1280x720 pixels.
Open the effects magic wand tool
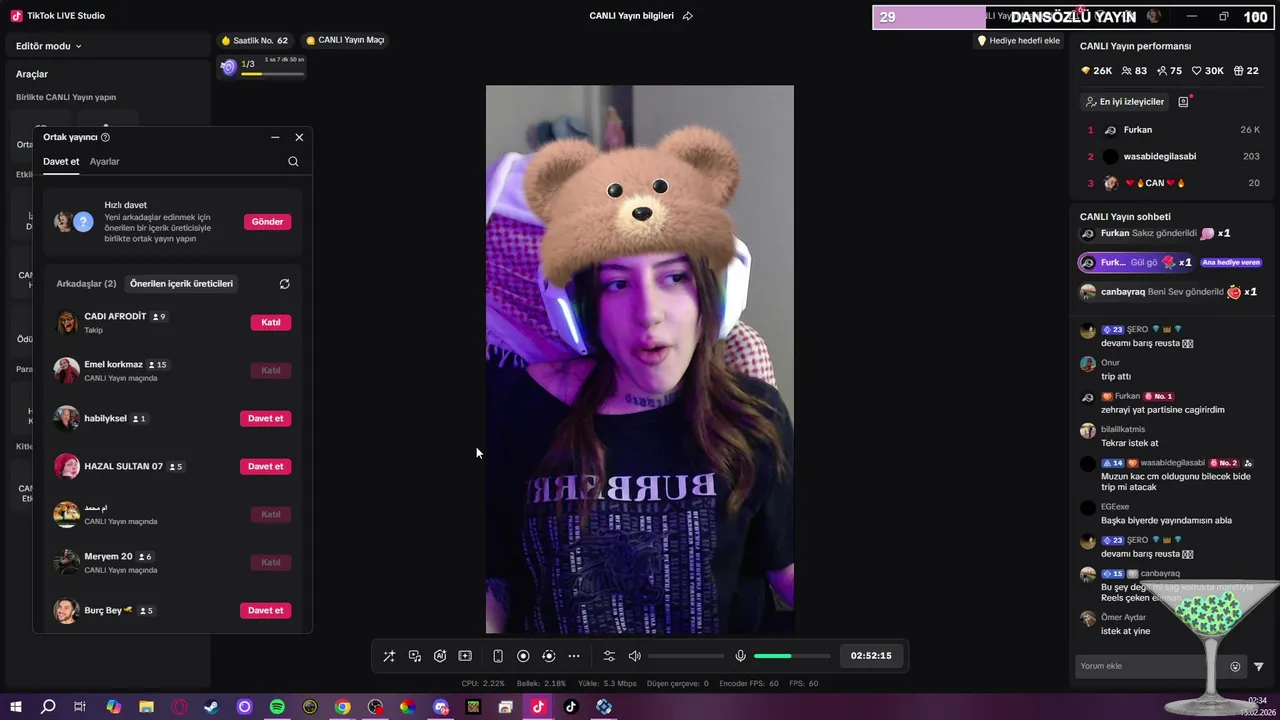[x=389, y=656]
